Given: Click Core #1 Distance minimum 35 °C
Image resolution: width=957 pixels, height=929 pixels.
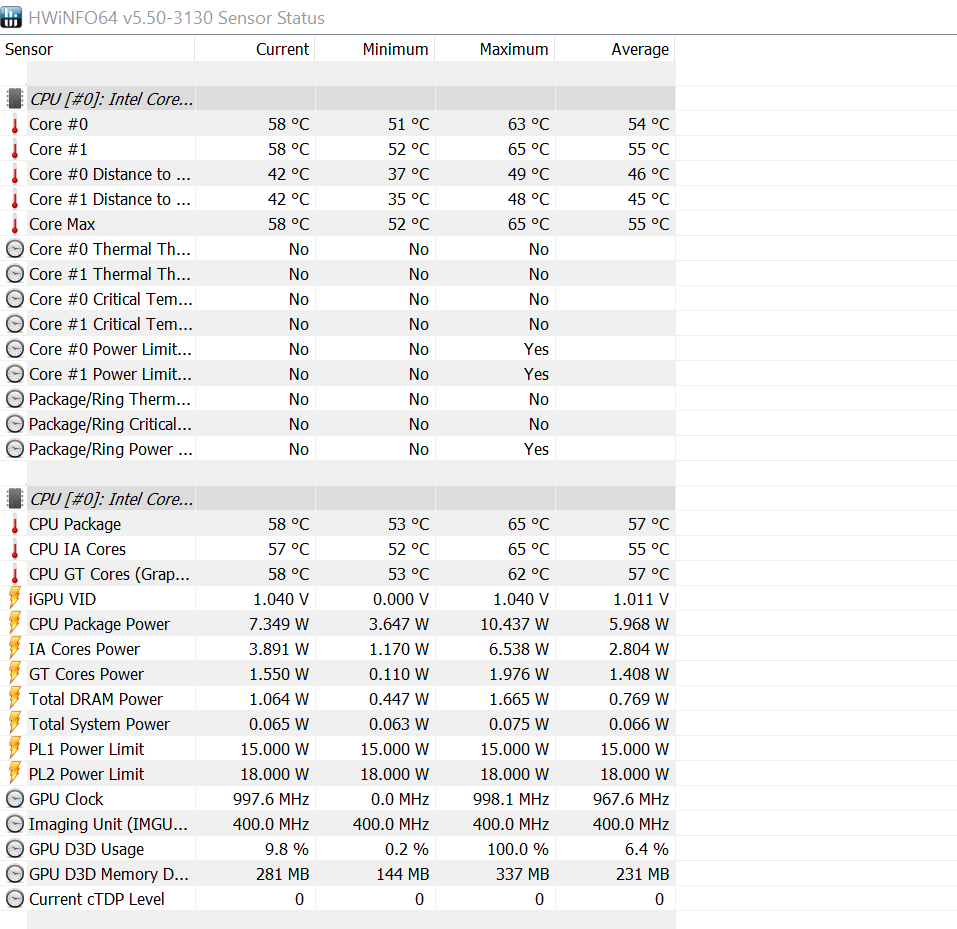Looking at the screenshot, I should click(408, 200).
